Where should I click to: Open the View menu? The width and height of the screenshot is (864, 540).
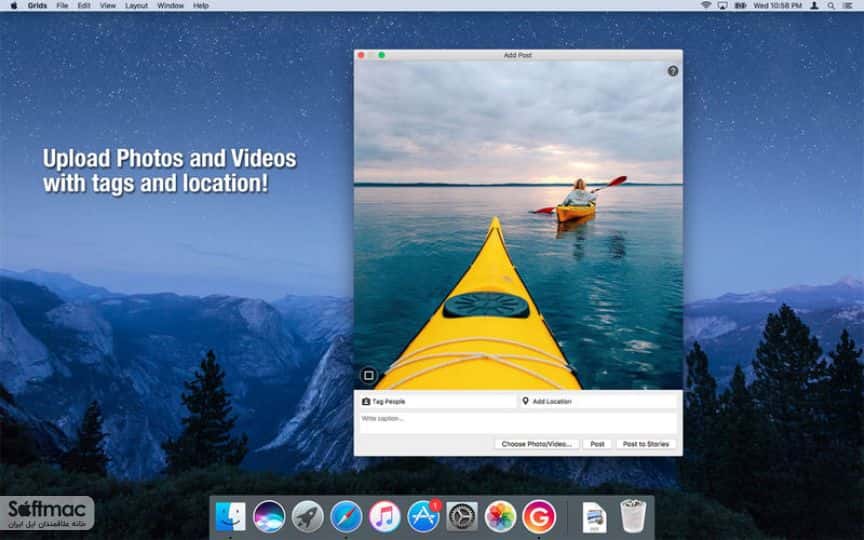(x=107, y=6)
